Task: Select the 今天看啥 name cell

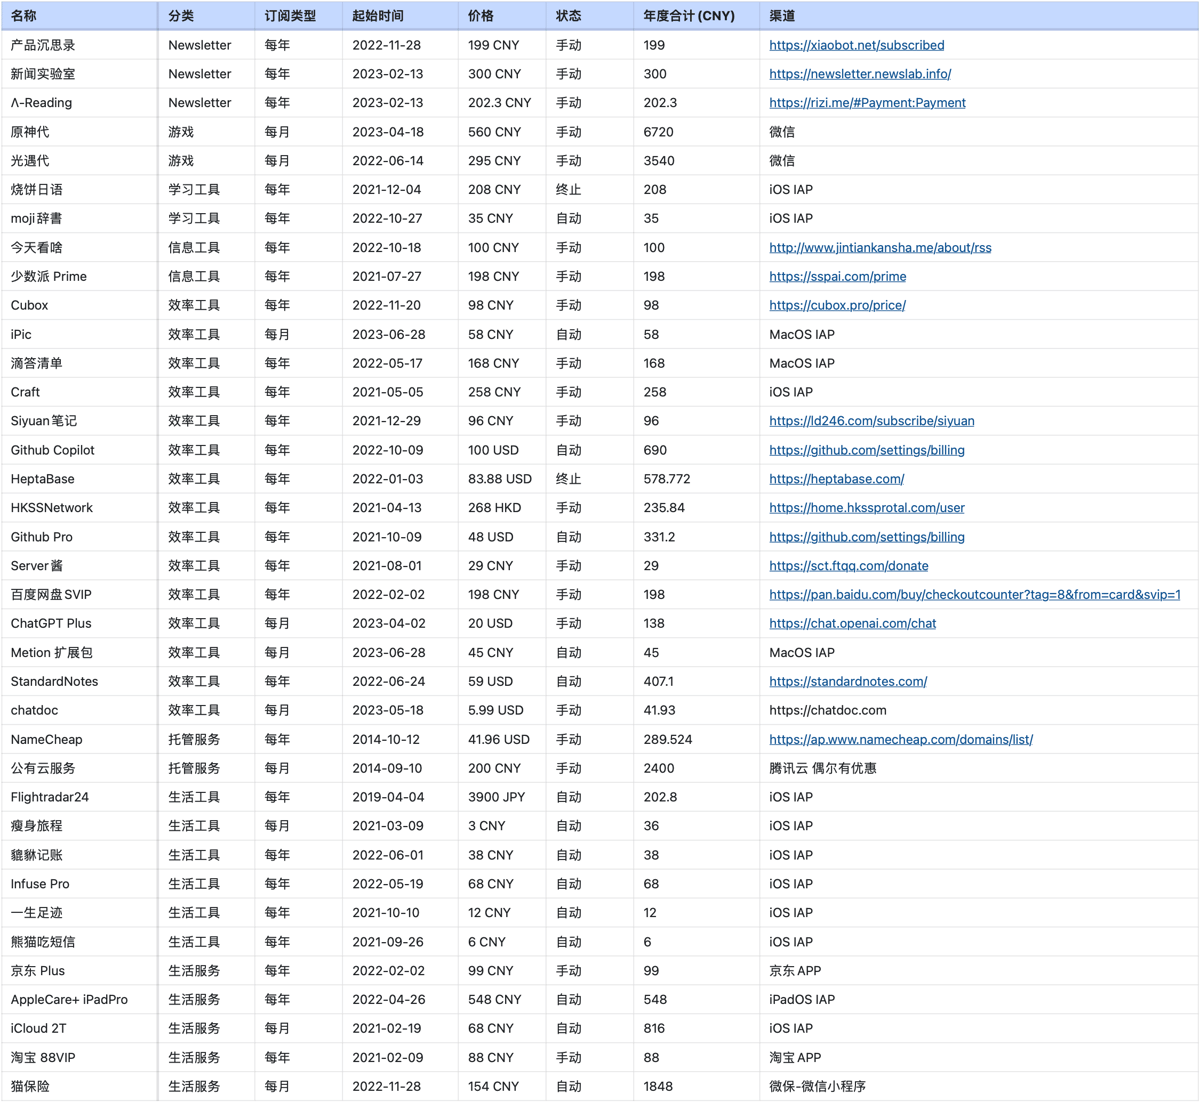Action: [x=79, y=248]
